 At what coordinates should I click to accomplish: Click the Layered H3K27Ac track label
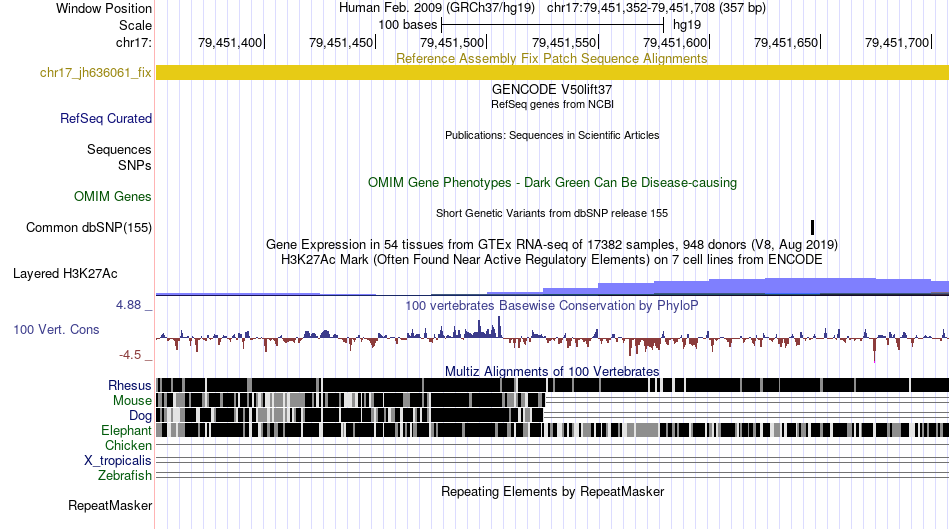coord(65,273)
